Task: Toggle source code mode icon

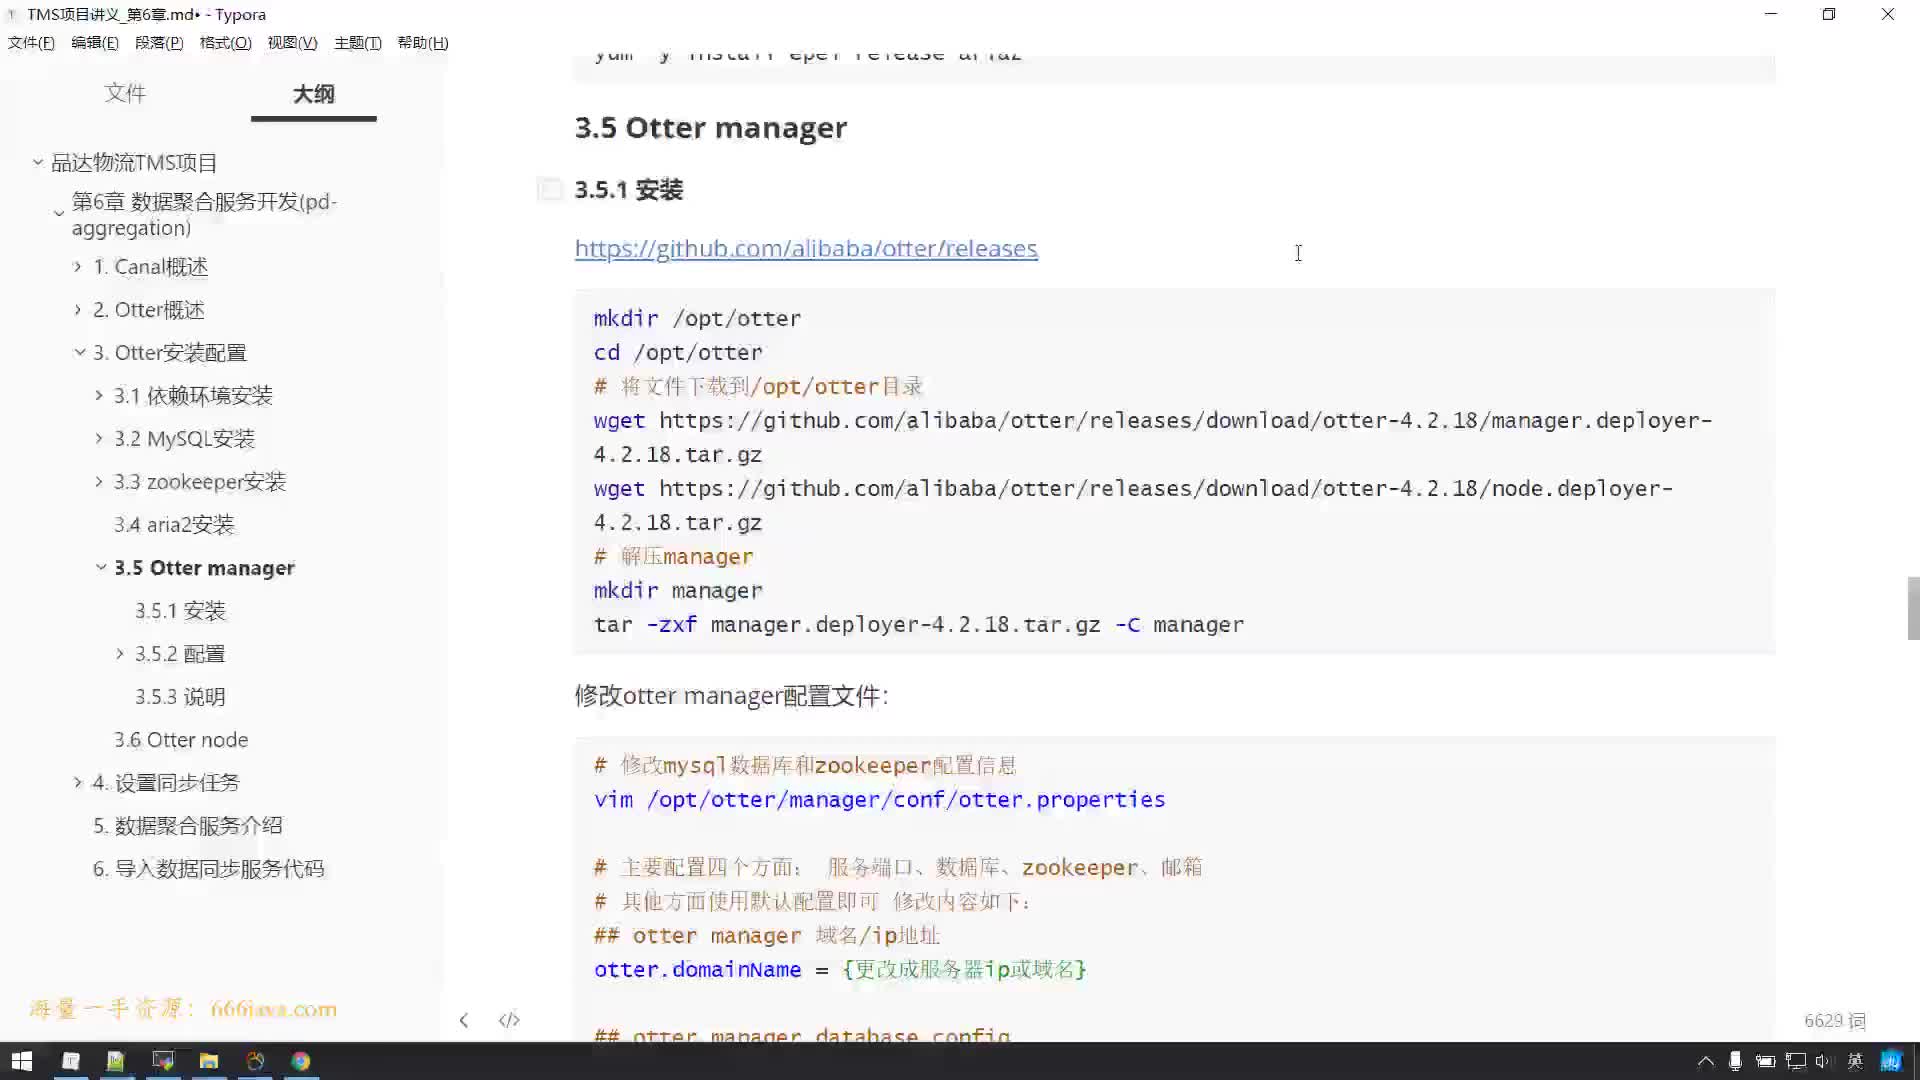Action: coord(509,1020)
